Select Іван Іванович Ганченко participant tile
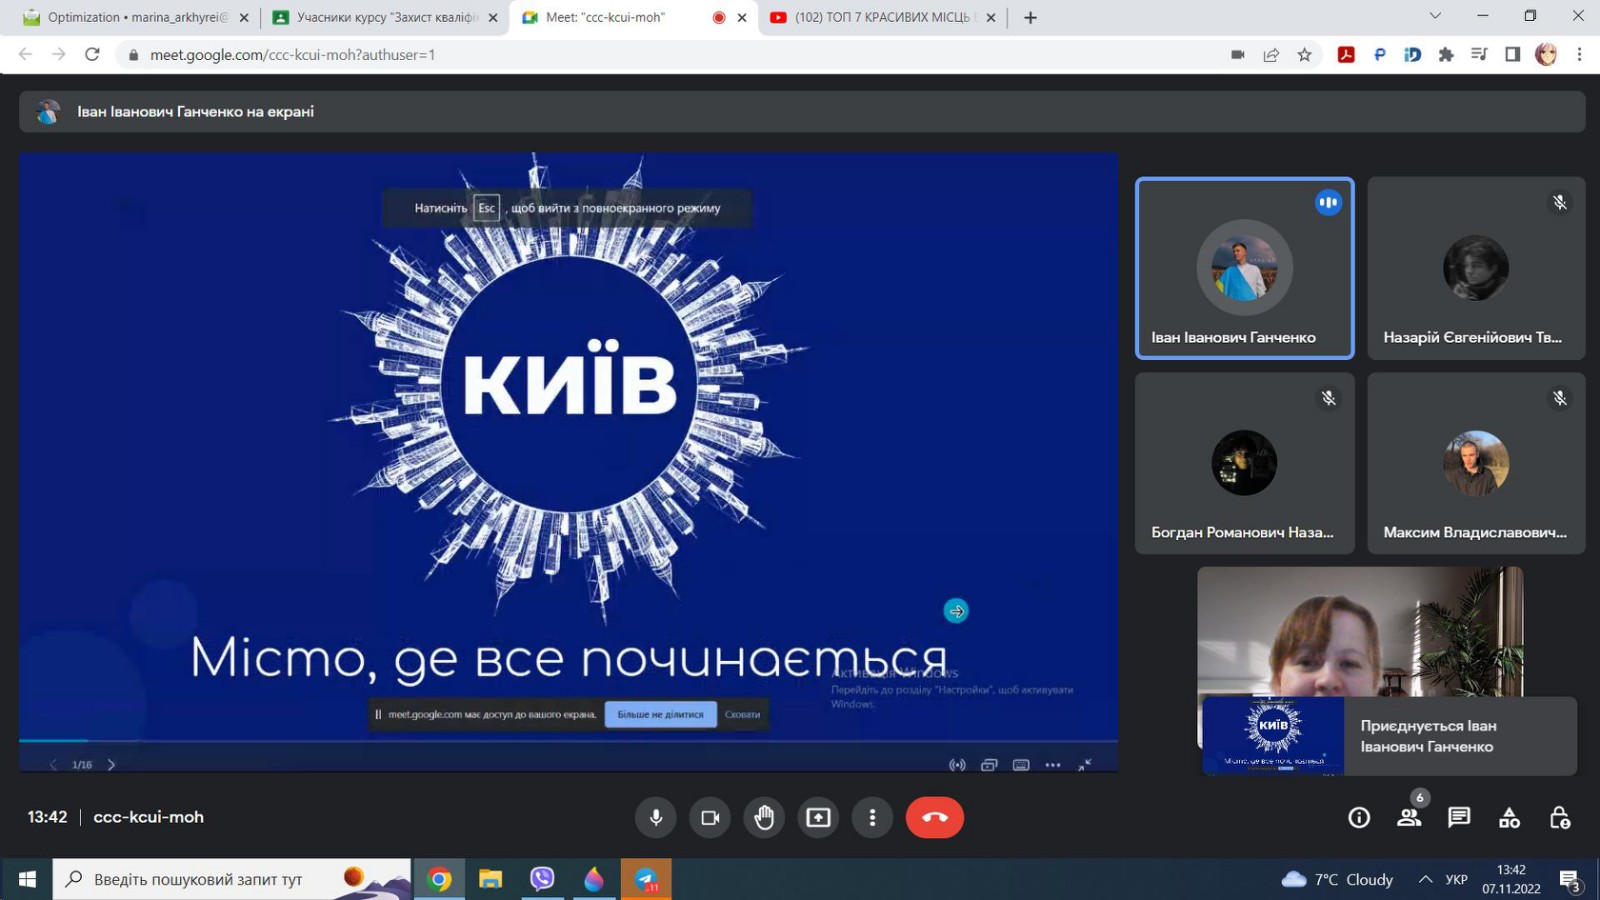1600x900 pixels. tap(1244, 268)
